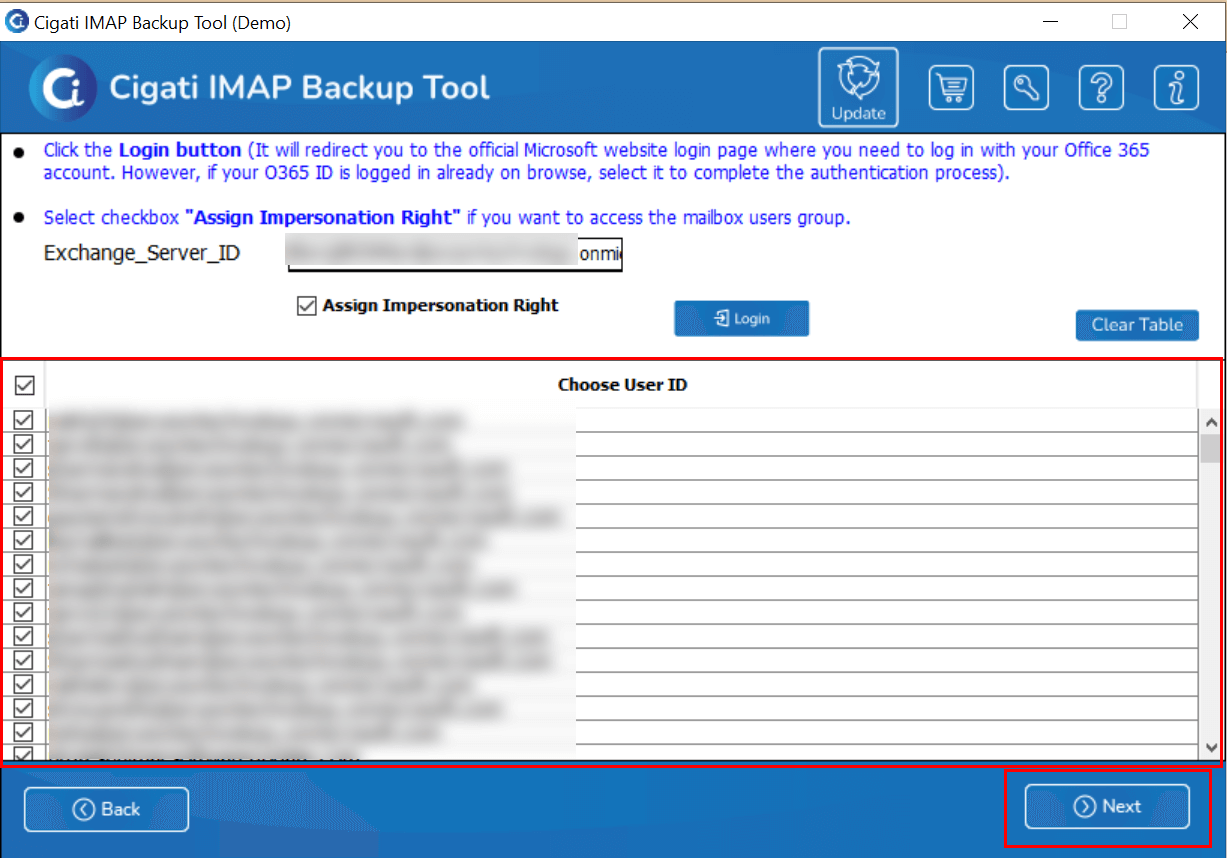Uncheck the first user row checkbox
The width and height of the screenshot is (1227, 859).
(x=24, y=420)
